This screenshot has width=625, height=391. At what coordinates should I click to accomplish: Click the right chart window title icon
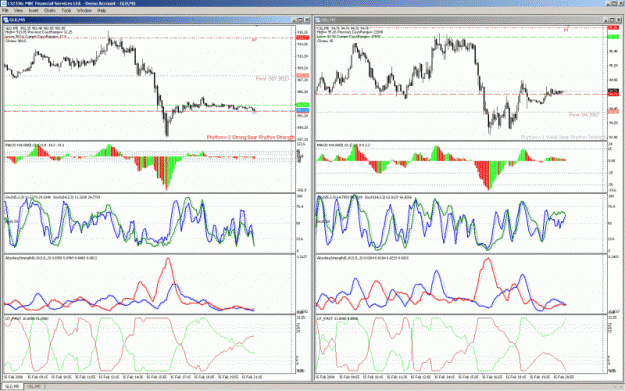click(x=317, y=20)
